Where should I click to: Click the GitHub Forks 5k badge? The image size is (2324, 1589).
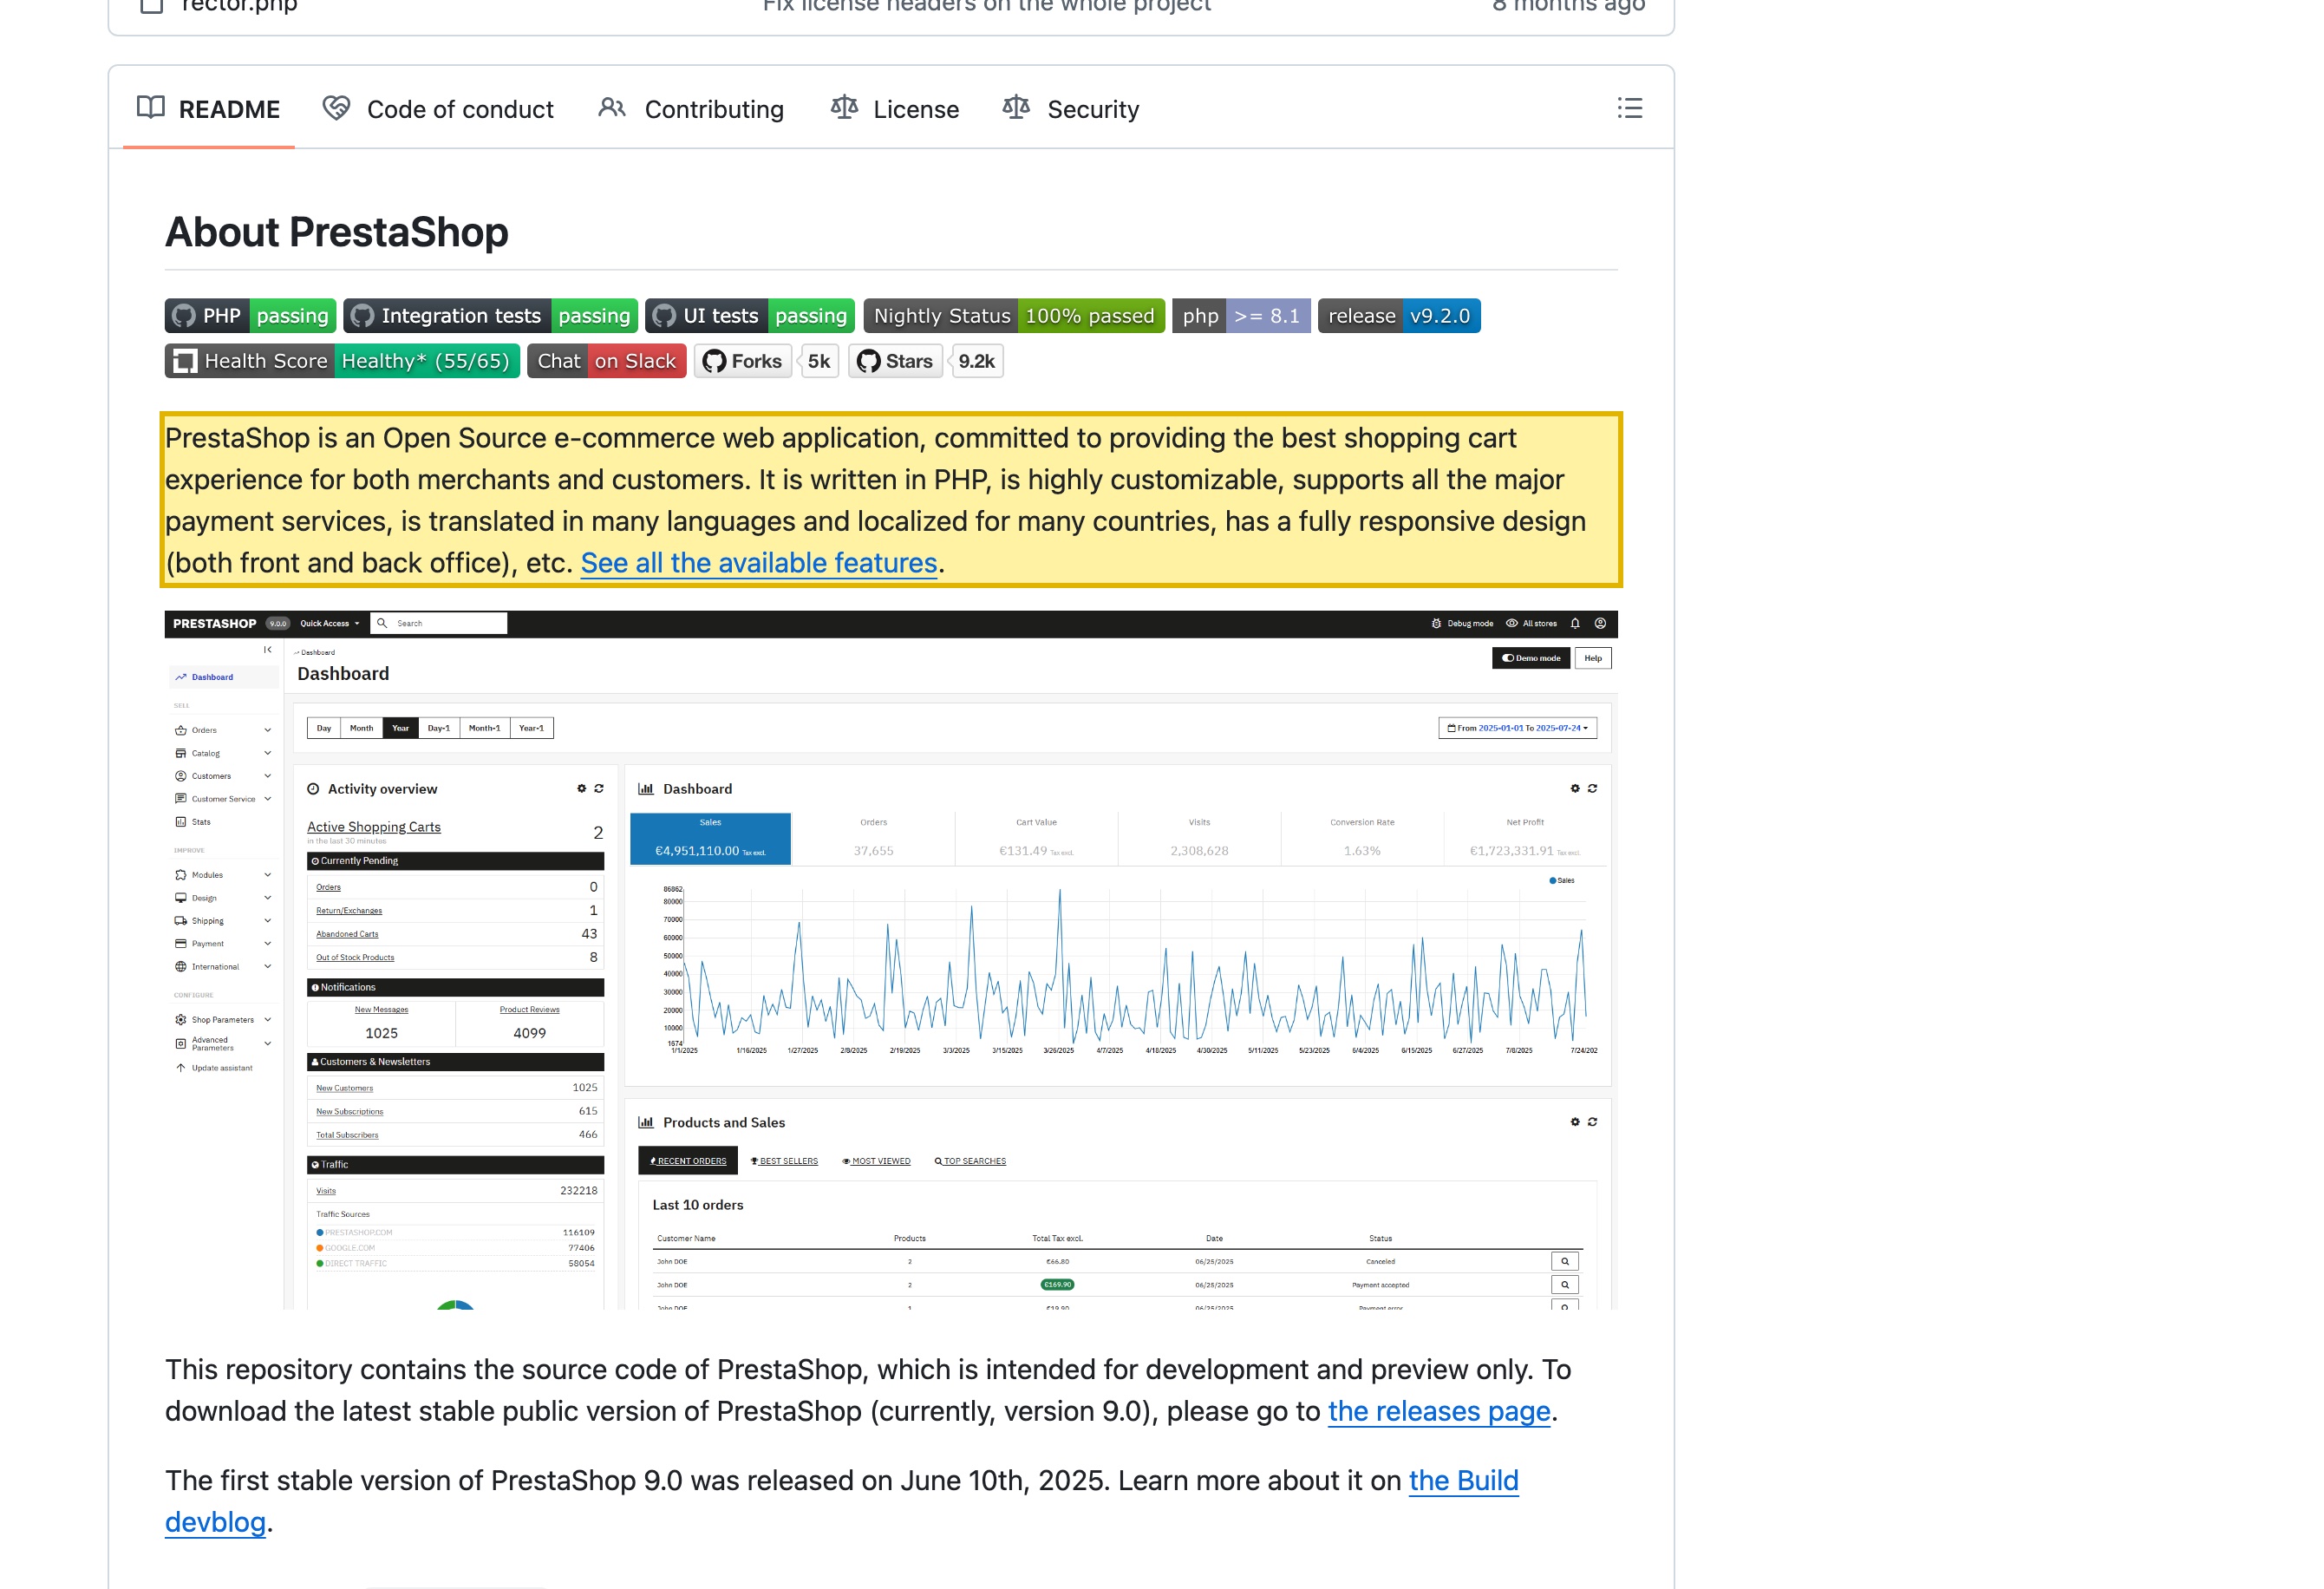767,361
